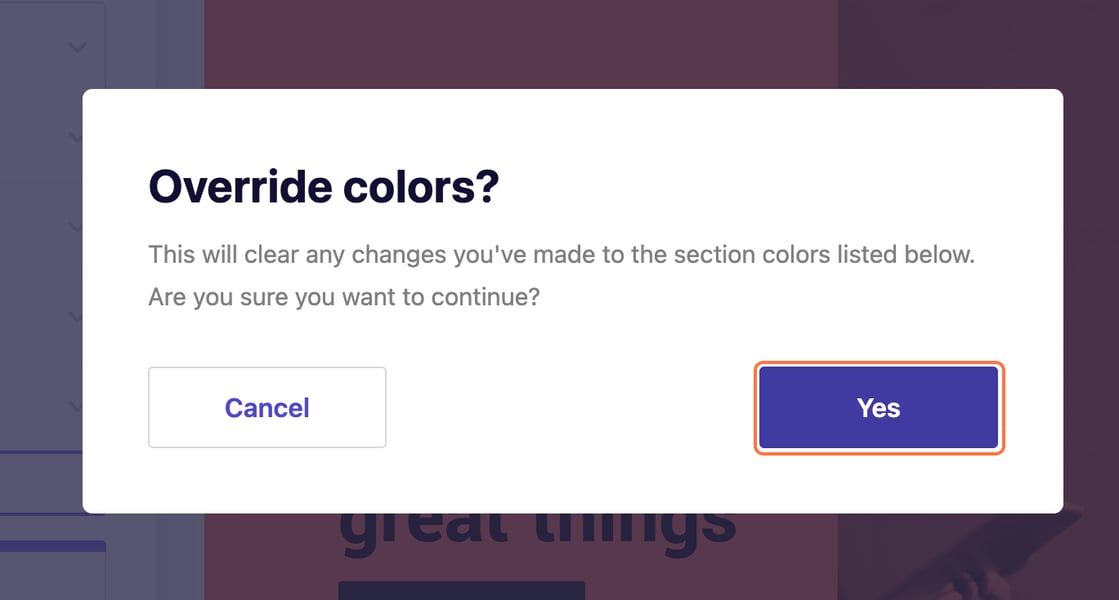Click the Cancel button's purple label text
The width and height of the screenshot is (1119, 600).
point(267,408)
